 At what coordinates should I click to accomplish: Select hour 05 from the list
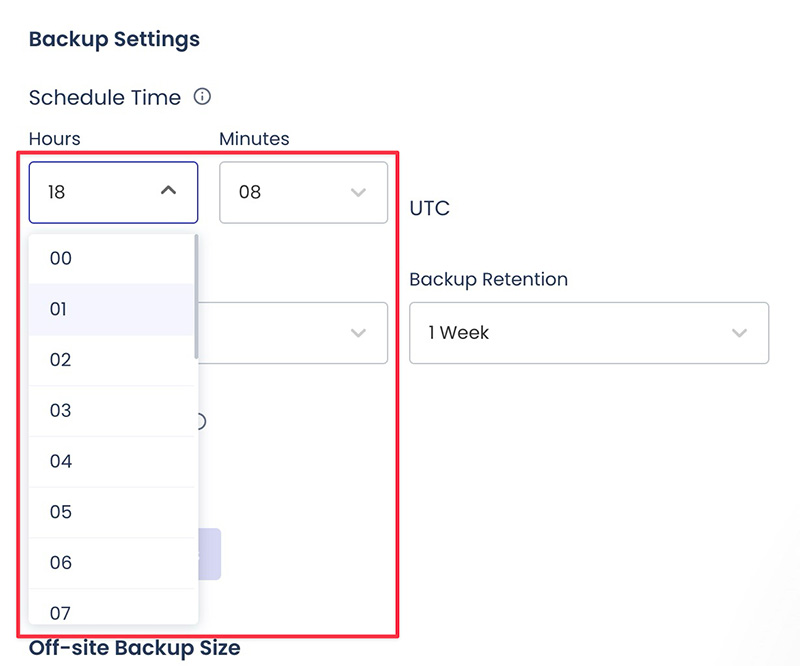[111, 512]
